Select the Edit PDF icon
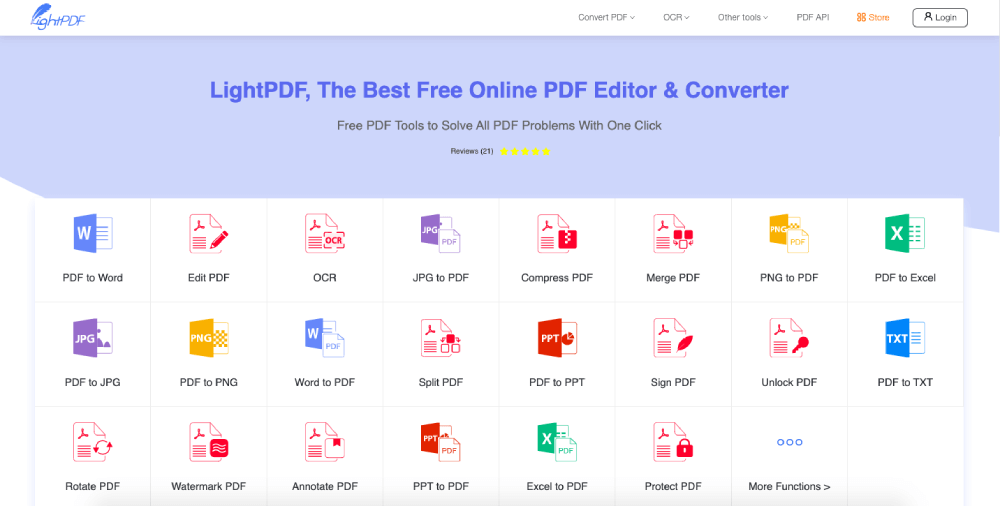This screenshot has height=506, width=1000. point(209,234)
